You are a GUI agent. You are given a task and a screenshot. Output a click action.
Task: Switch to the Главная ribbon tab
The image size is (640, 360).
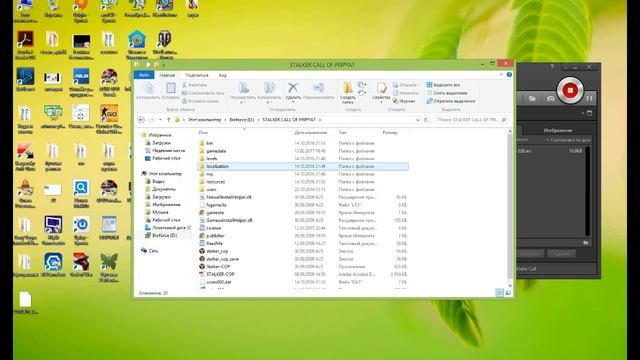pyautogui.click(x=167, y=75)
